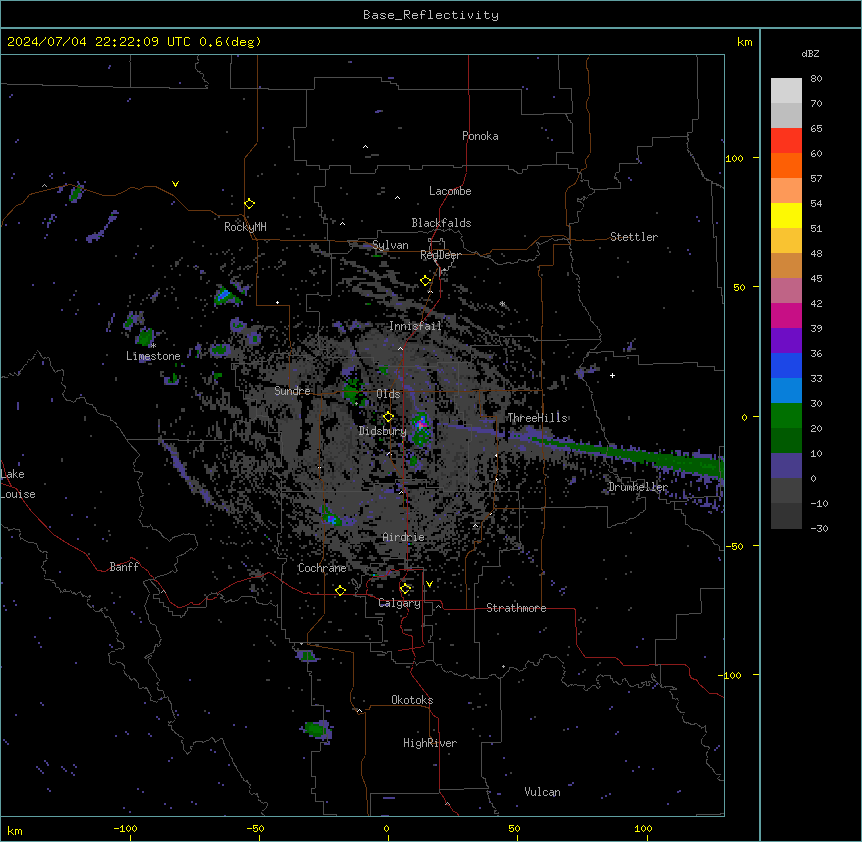Click the HighRiver city label
The height and width of the screenshot is (842, 862).
[430, 743]
